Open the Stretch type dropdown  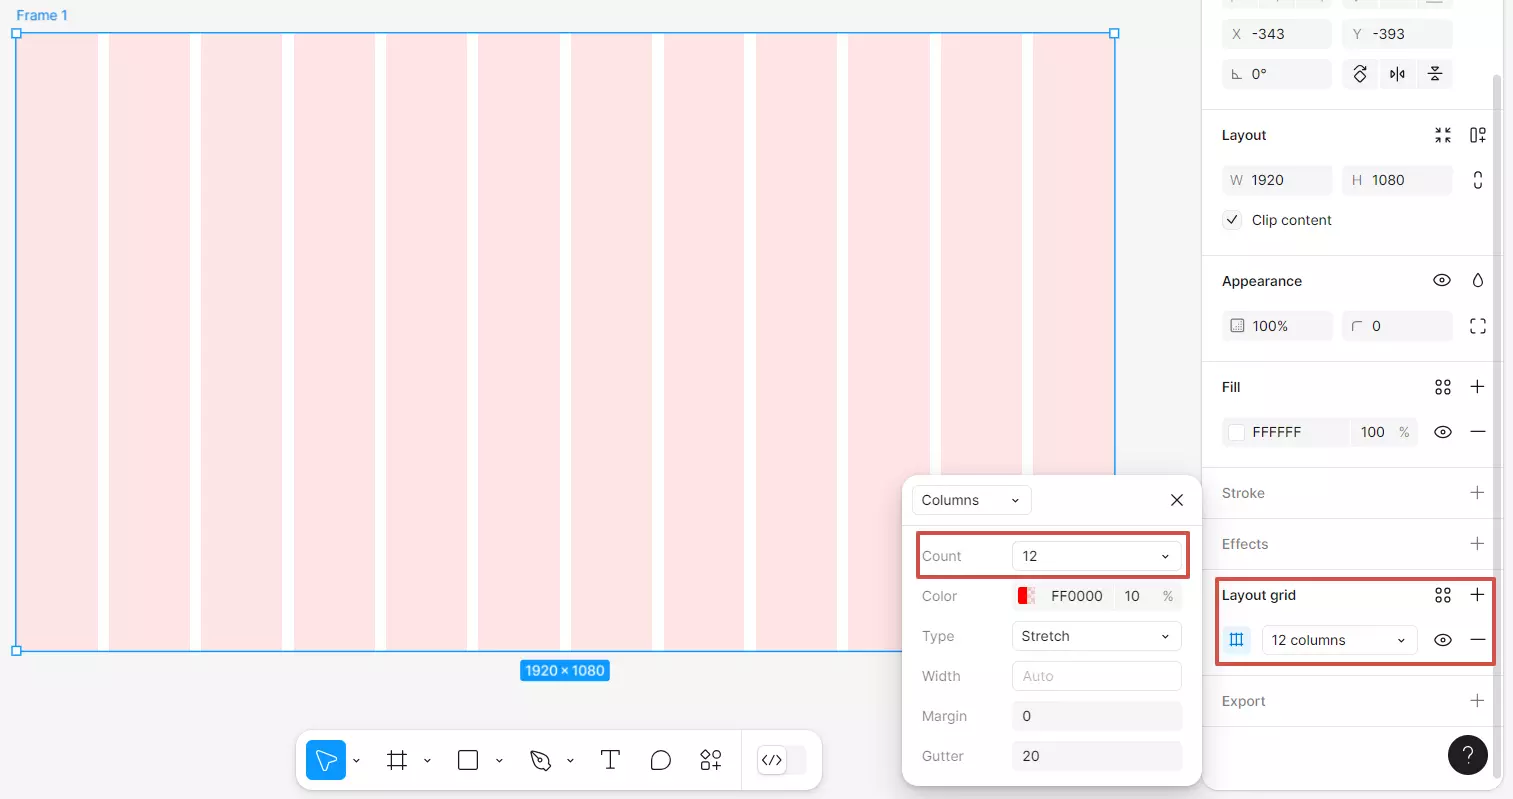pyautogui.click(x=1096, y=636)
